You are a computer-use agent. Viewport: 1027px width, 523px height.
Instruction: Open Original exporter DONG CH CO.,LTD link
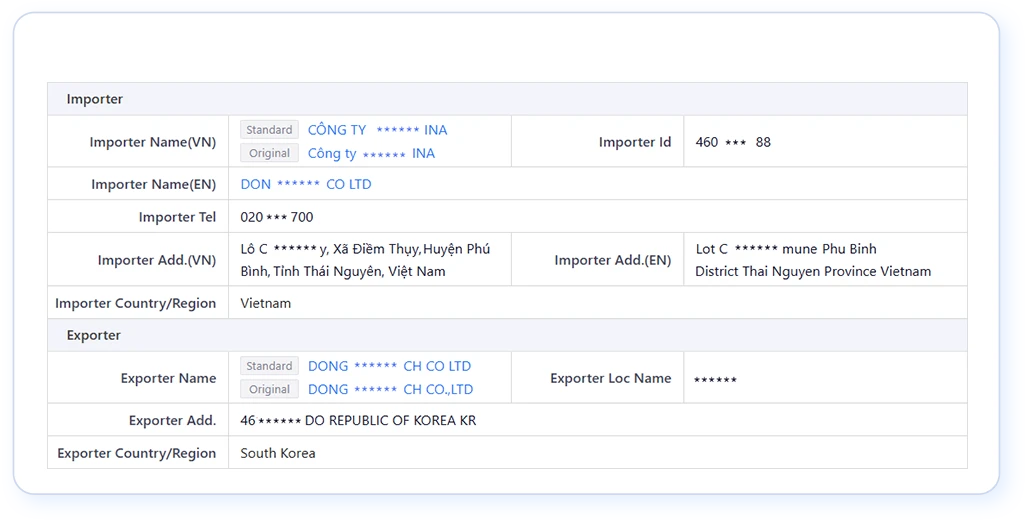click(x=390, y=389)
